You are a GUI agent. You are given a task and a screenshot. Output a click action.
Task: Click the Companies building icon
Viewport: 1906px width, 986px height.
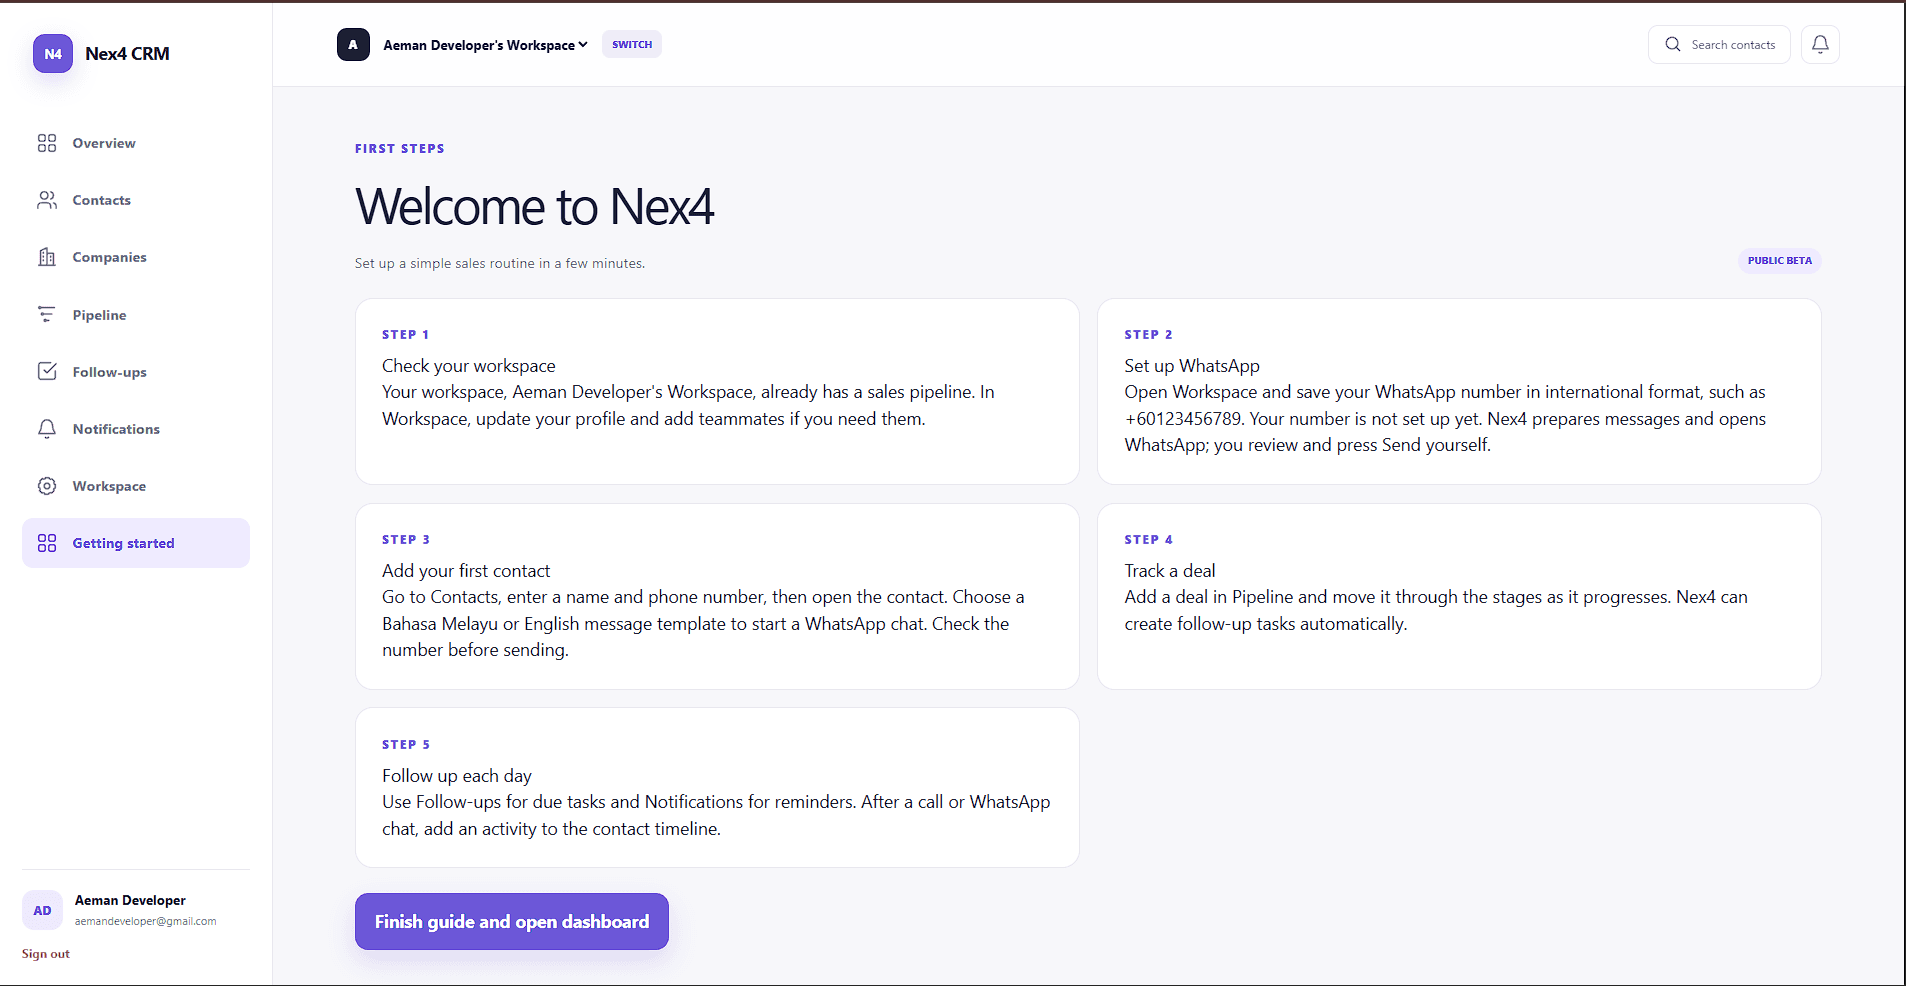coord(47,257)
